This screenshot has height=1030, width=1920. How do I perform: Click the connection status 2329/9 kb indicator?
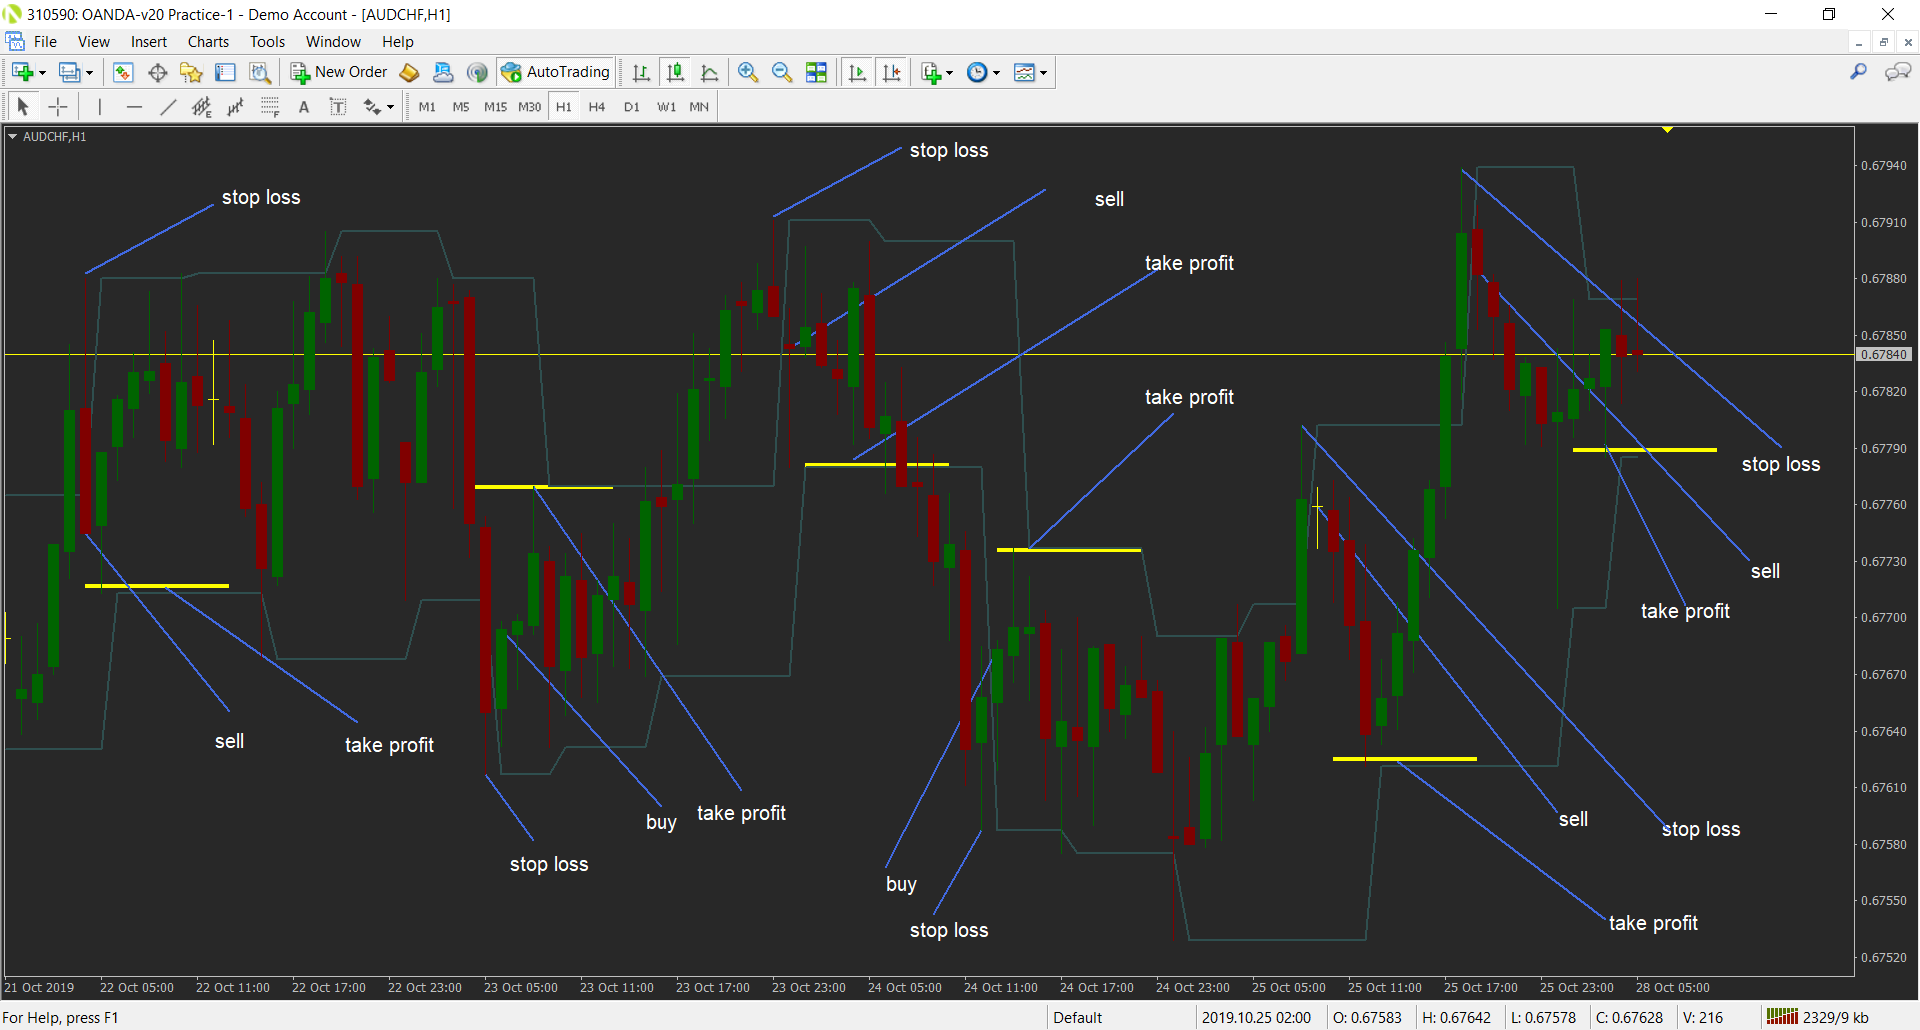[x=1817, y=1017]
